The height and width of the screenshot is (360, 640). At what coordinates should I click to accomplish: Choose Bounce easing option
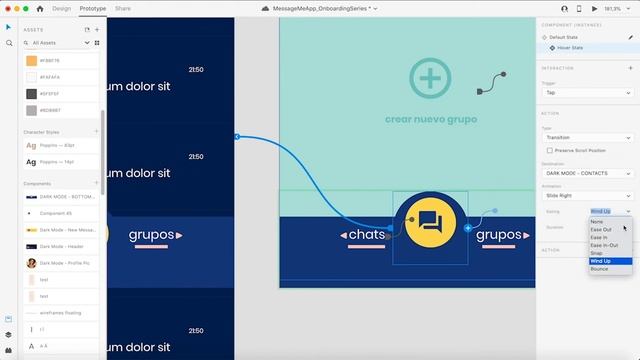pyautogui.click(x=611, y=269)
